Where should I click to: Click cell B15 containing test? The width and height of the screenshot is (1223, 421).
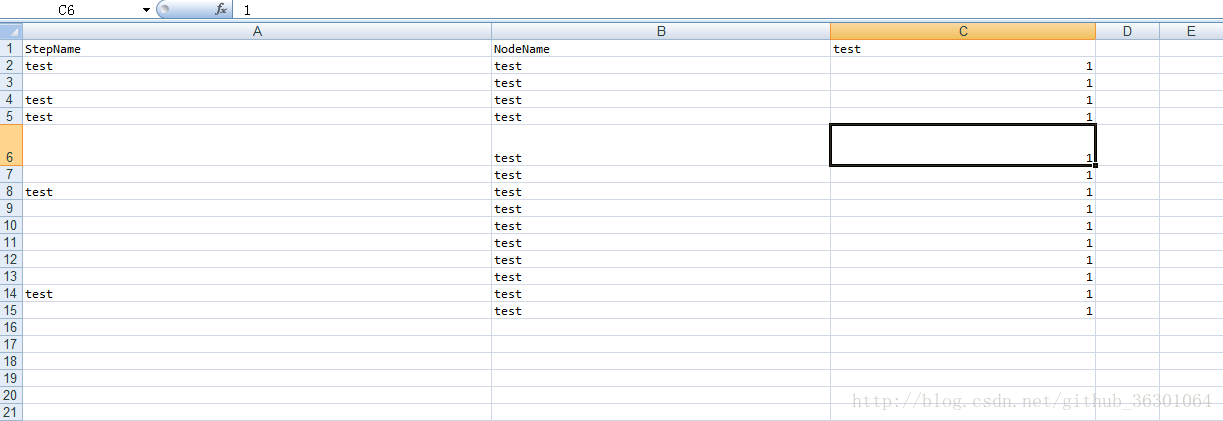click(661, 311)
